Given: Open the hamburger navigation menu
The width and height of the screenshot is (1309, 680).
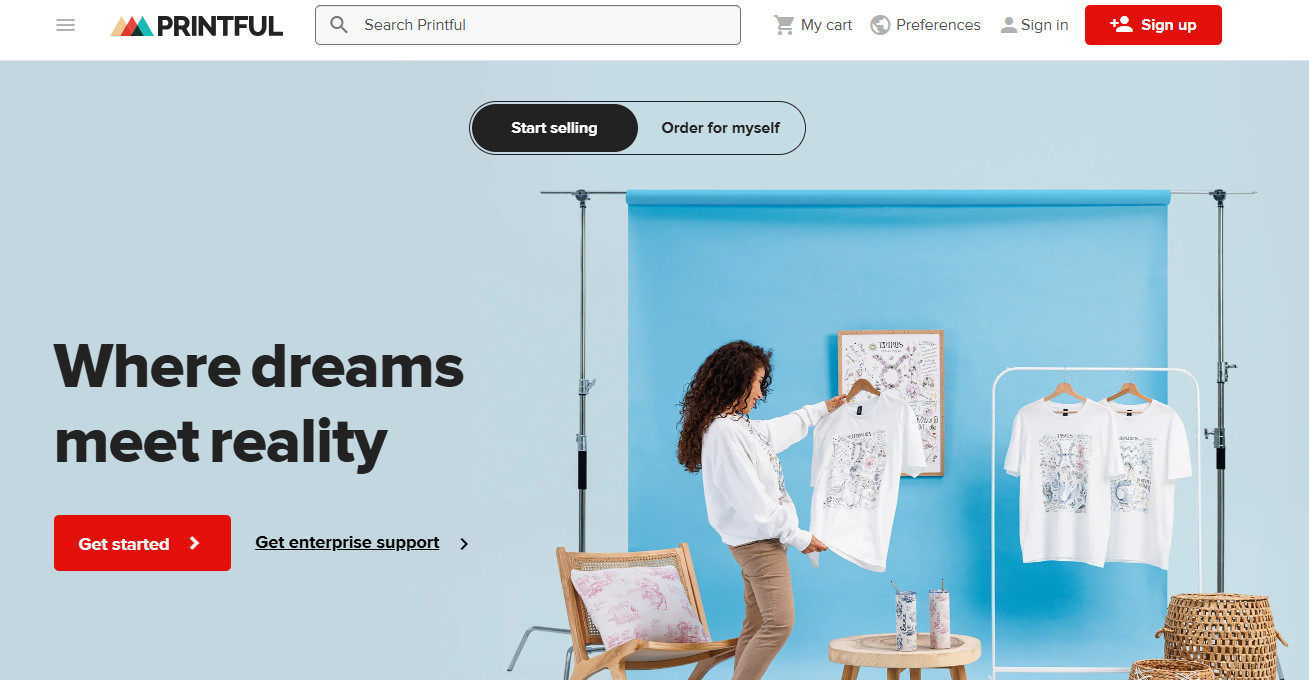Looking at the screenshot, I should pyautogui.click(x=66, y=25).
